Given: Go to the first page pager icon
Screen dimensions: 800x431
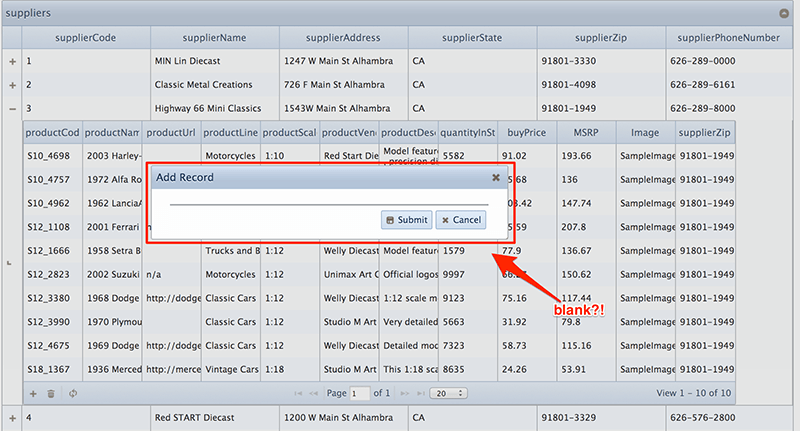Looking at the screenshot, I should click(299, 394).
